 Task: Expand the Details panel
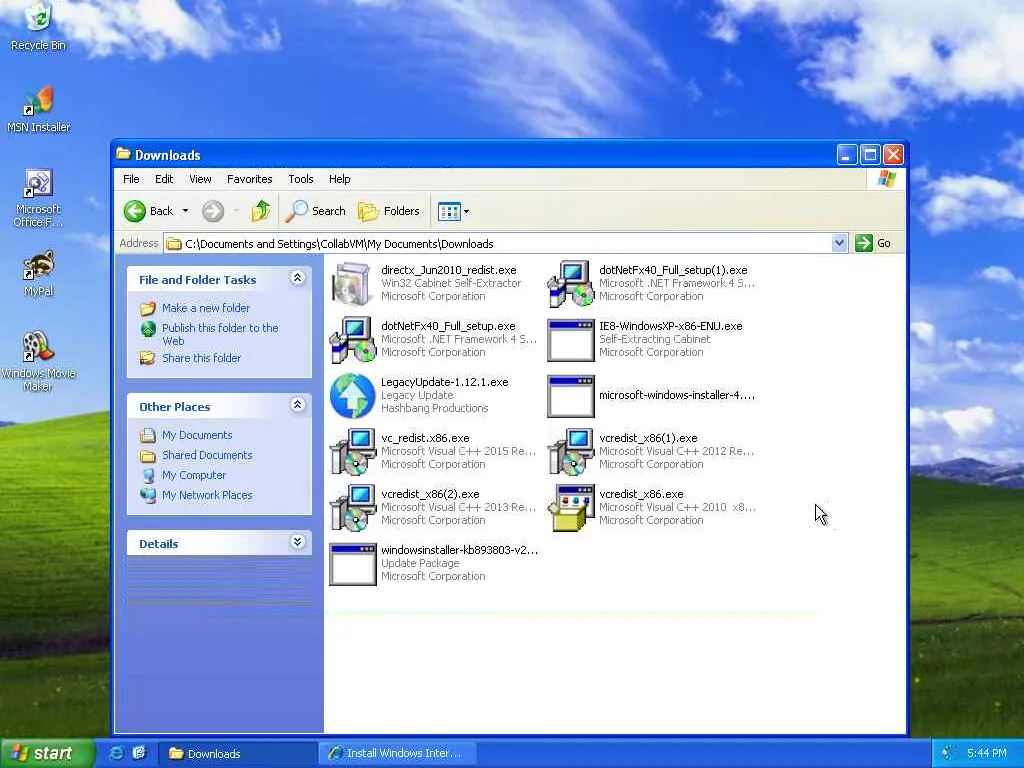point(297,543)
